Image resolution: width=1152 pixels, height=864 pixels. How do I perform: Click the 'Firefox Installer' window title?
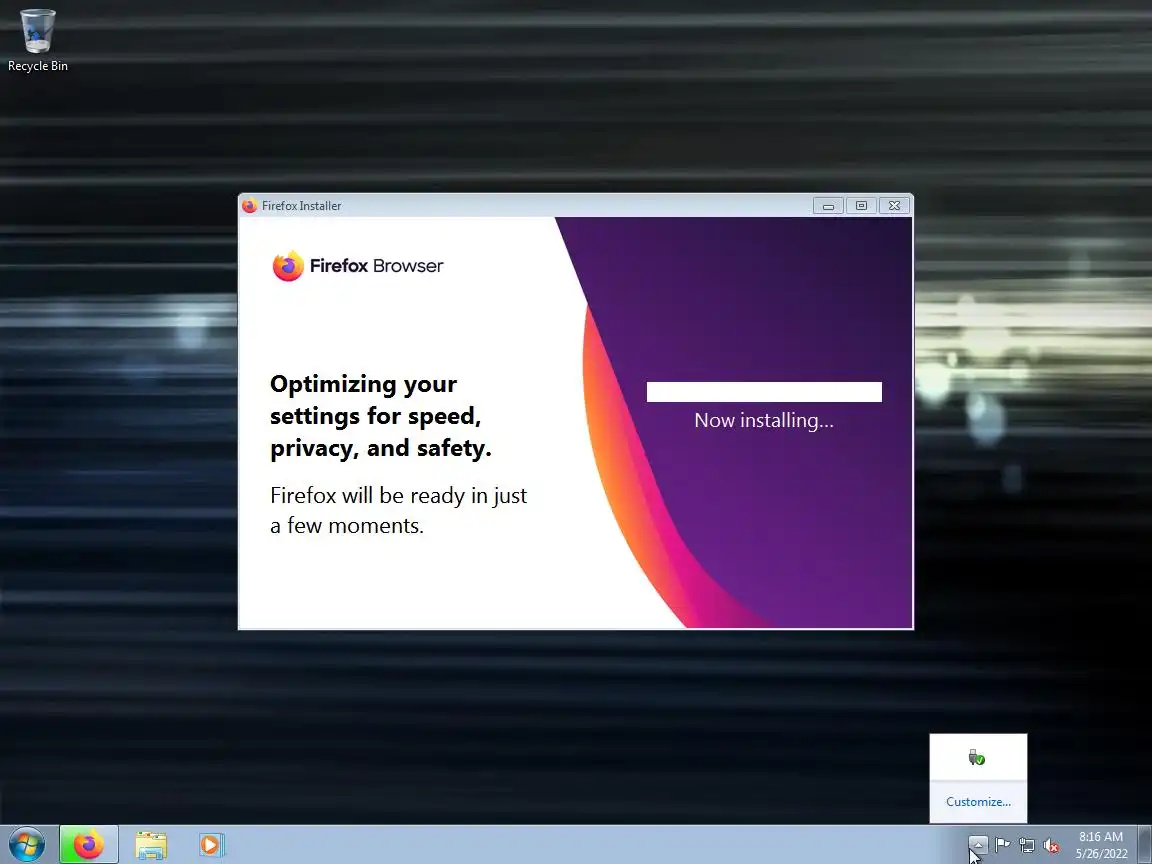click(301, 206)
